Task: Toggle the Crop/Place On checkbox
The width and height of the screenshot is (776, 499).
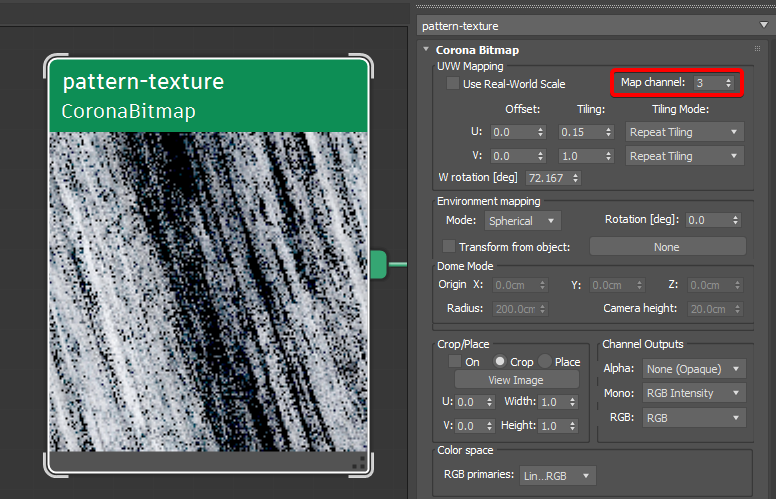Action: 455,361
